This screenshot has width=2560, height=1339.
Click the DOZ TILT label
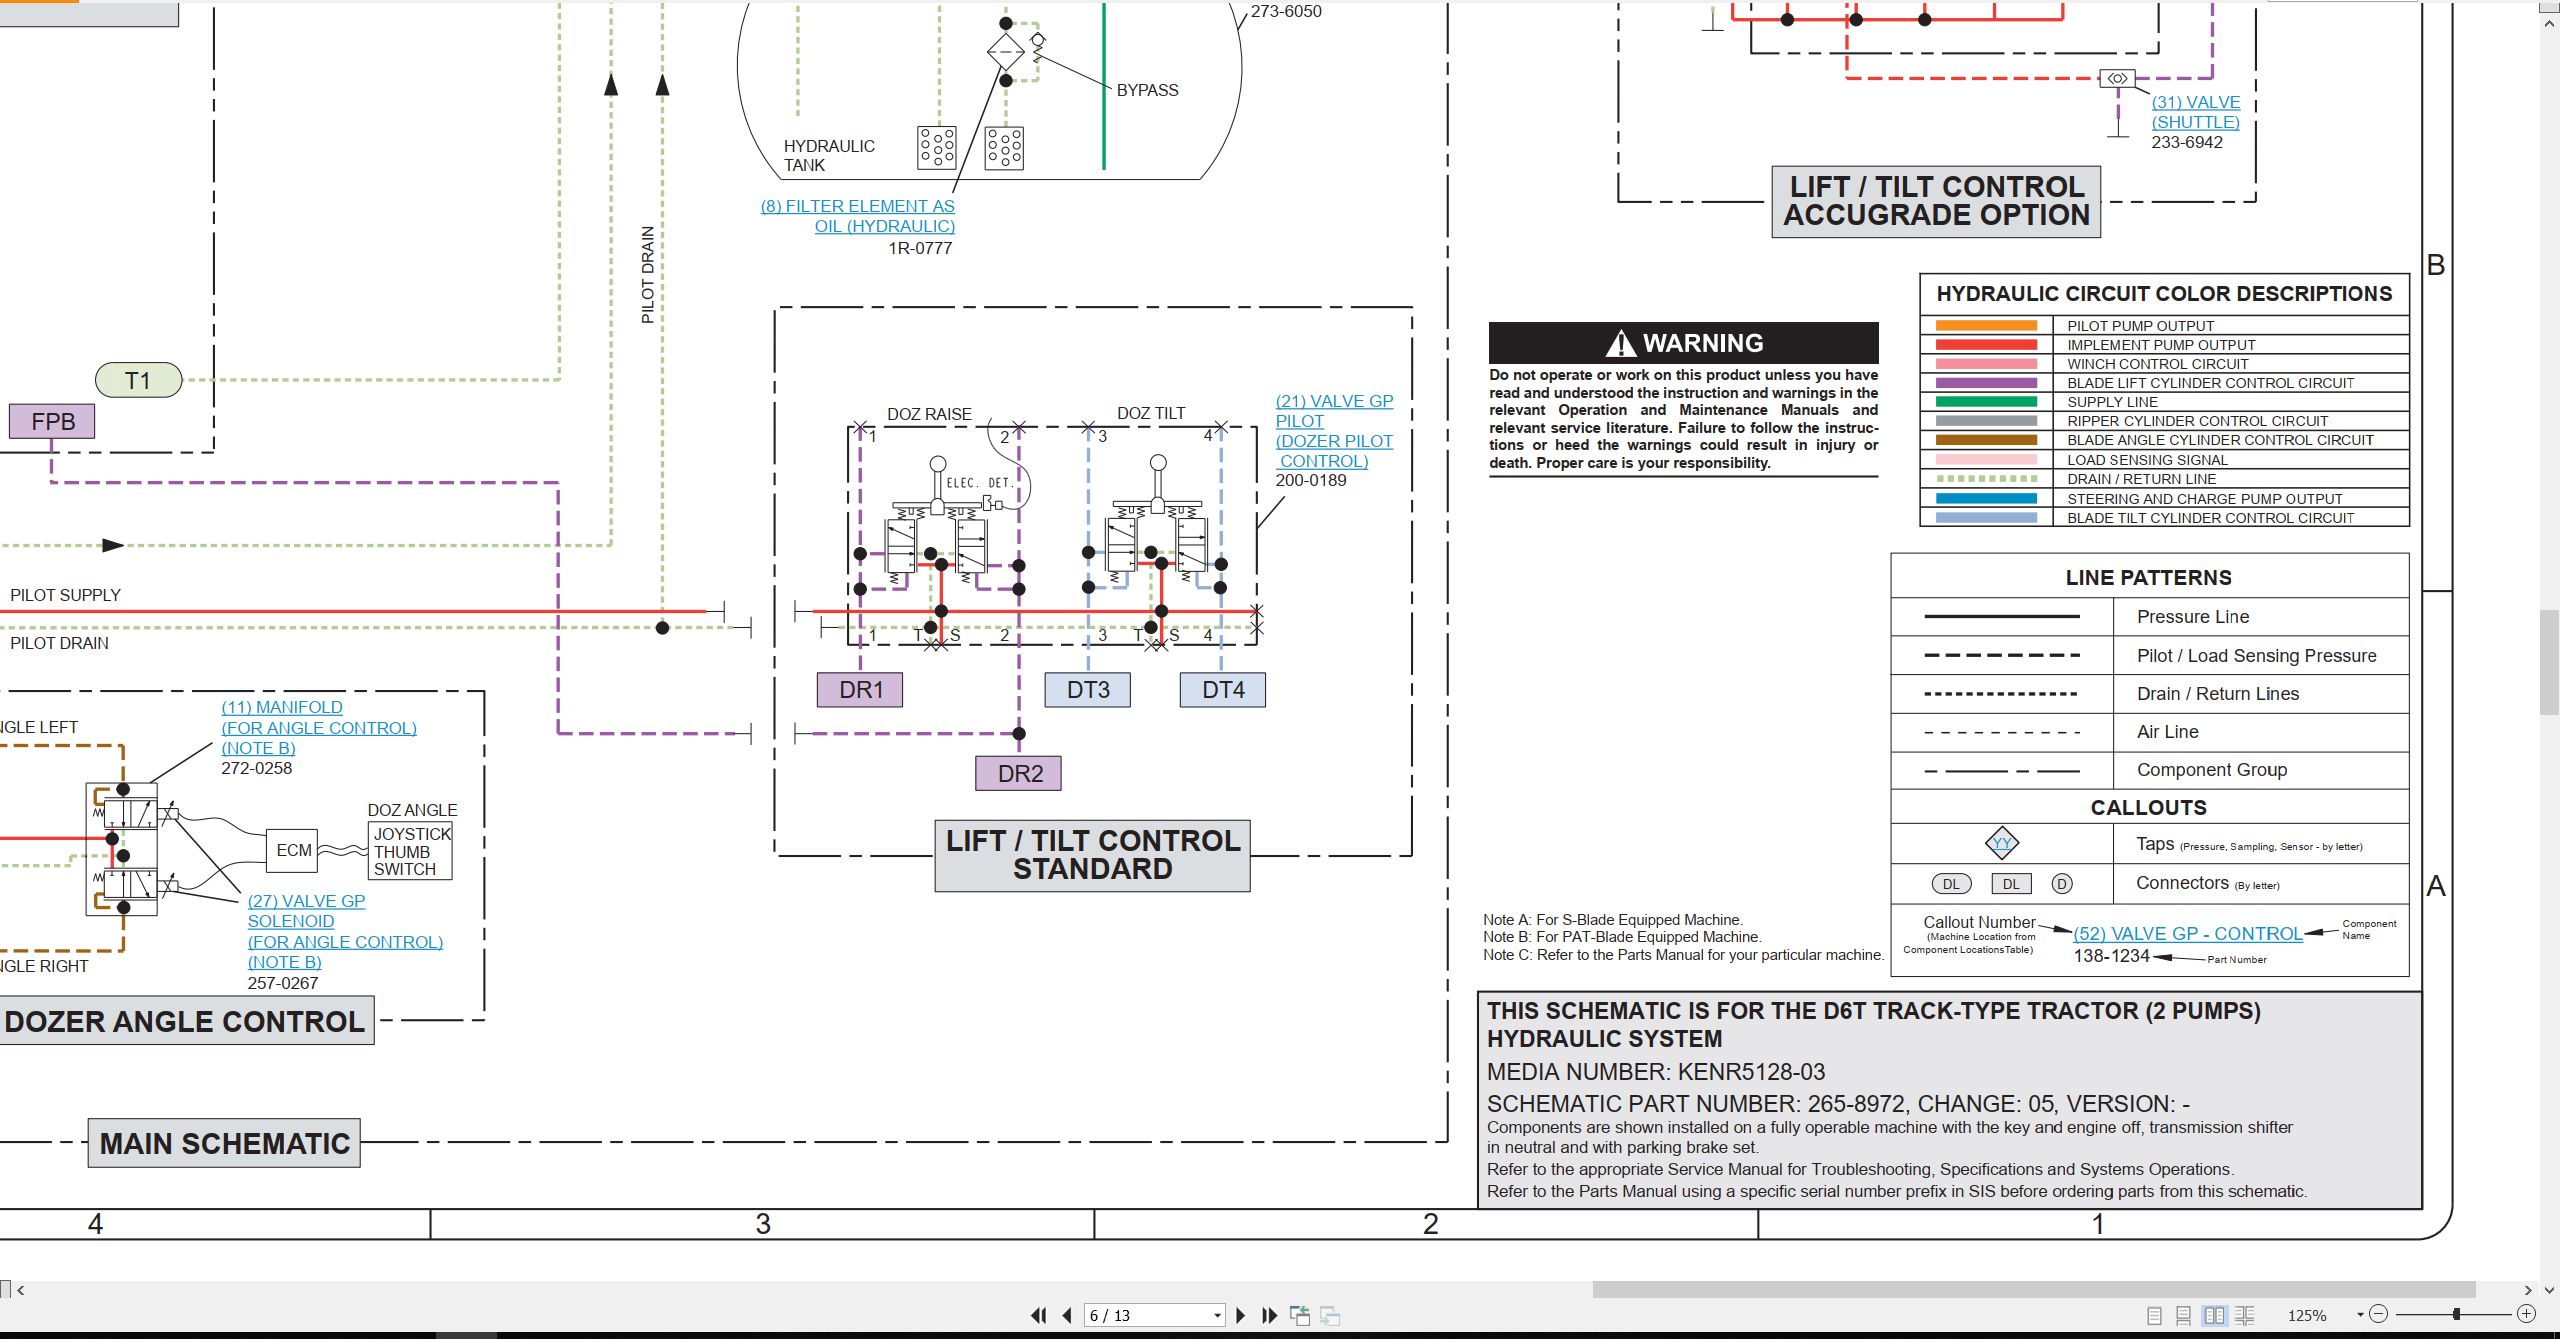pyautogui.click(x=1150, y=413)
